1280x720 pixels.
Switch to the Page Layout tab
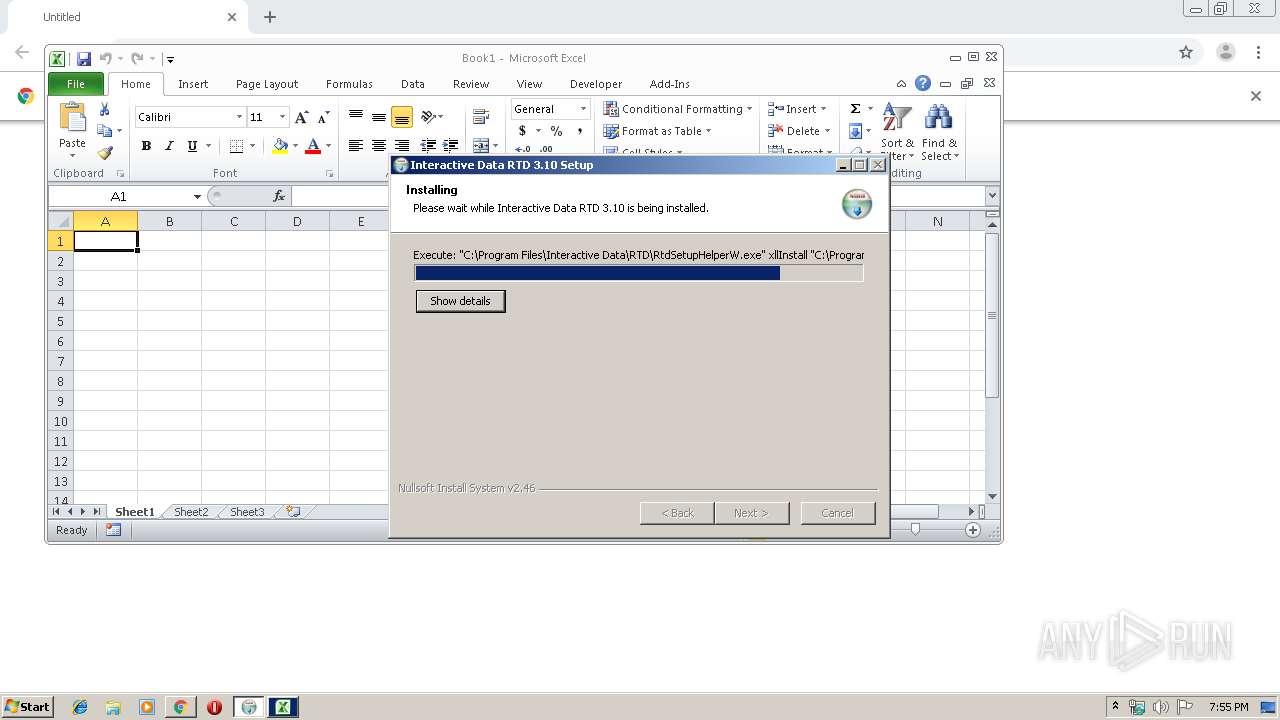pos(267,84)
